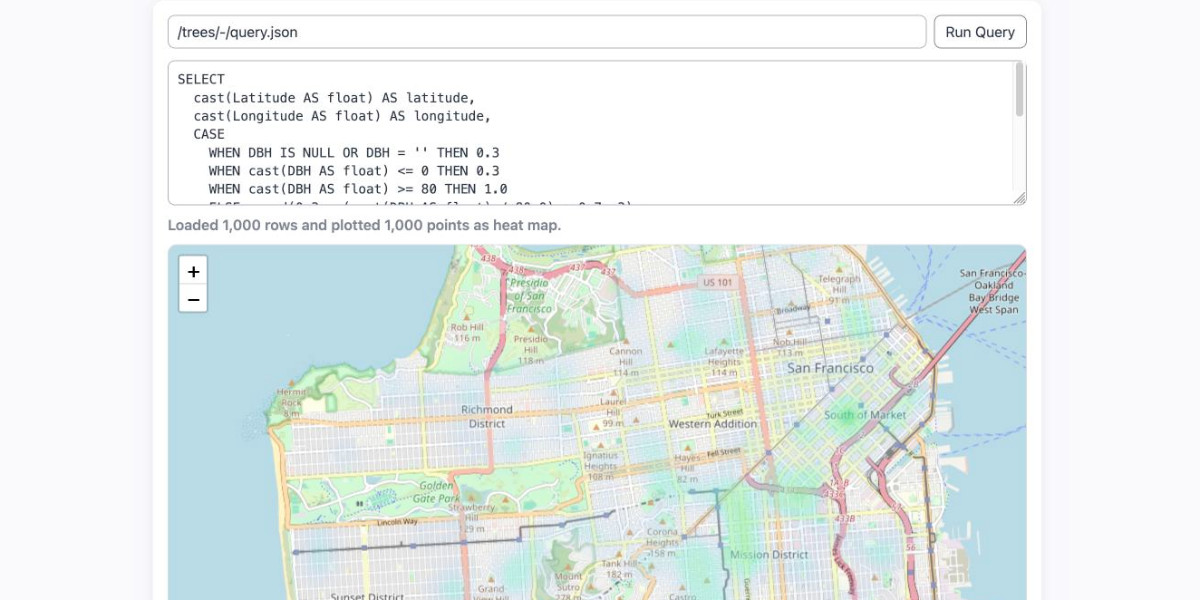Screen dimensions: 1200x600
Task: Click inside the /trees/-/query.json path field
Action: 550,31
